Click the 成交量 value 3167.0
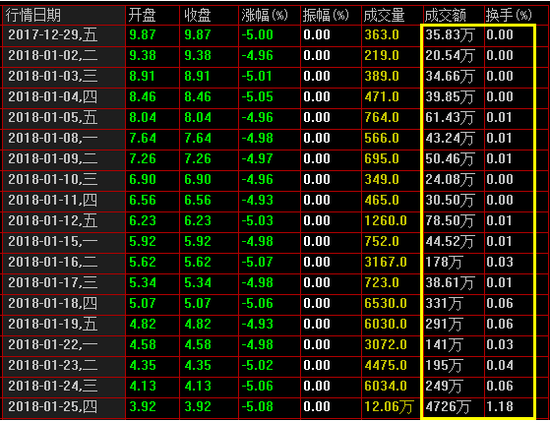The height and width of the screenshot is (421, 550). coord(385,262)
